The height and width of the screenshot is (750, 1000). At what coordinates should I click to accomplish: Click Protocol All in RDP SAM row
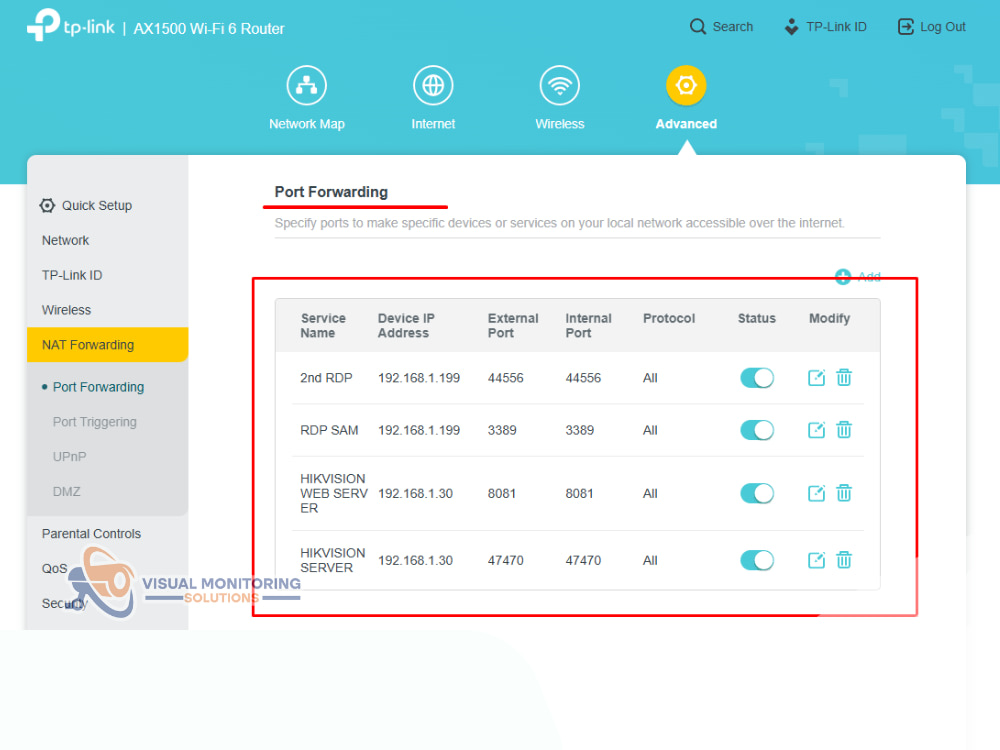coord(650,430)
